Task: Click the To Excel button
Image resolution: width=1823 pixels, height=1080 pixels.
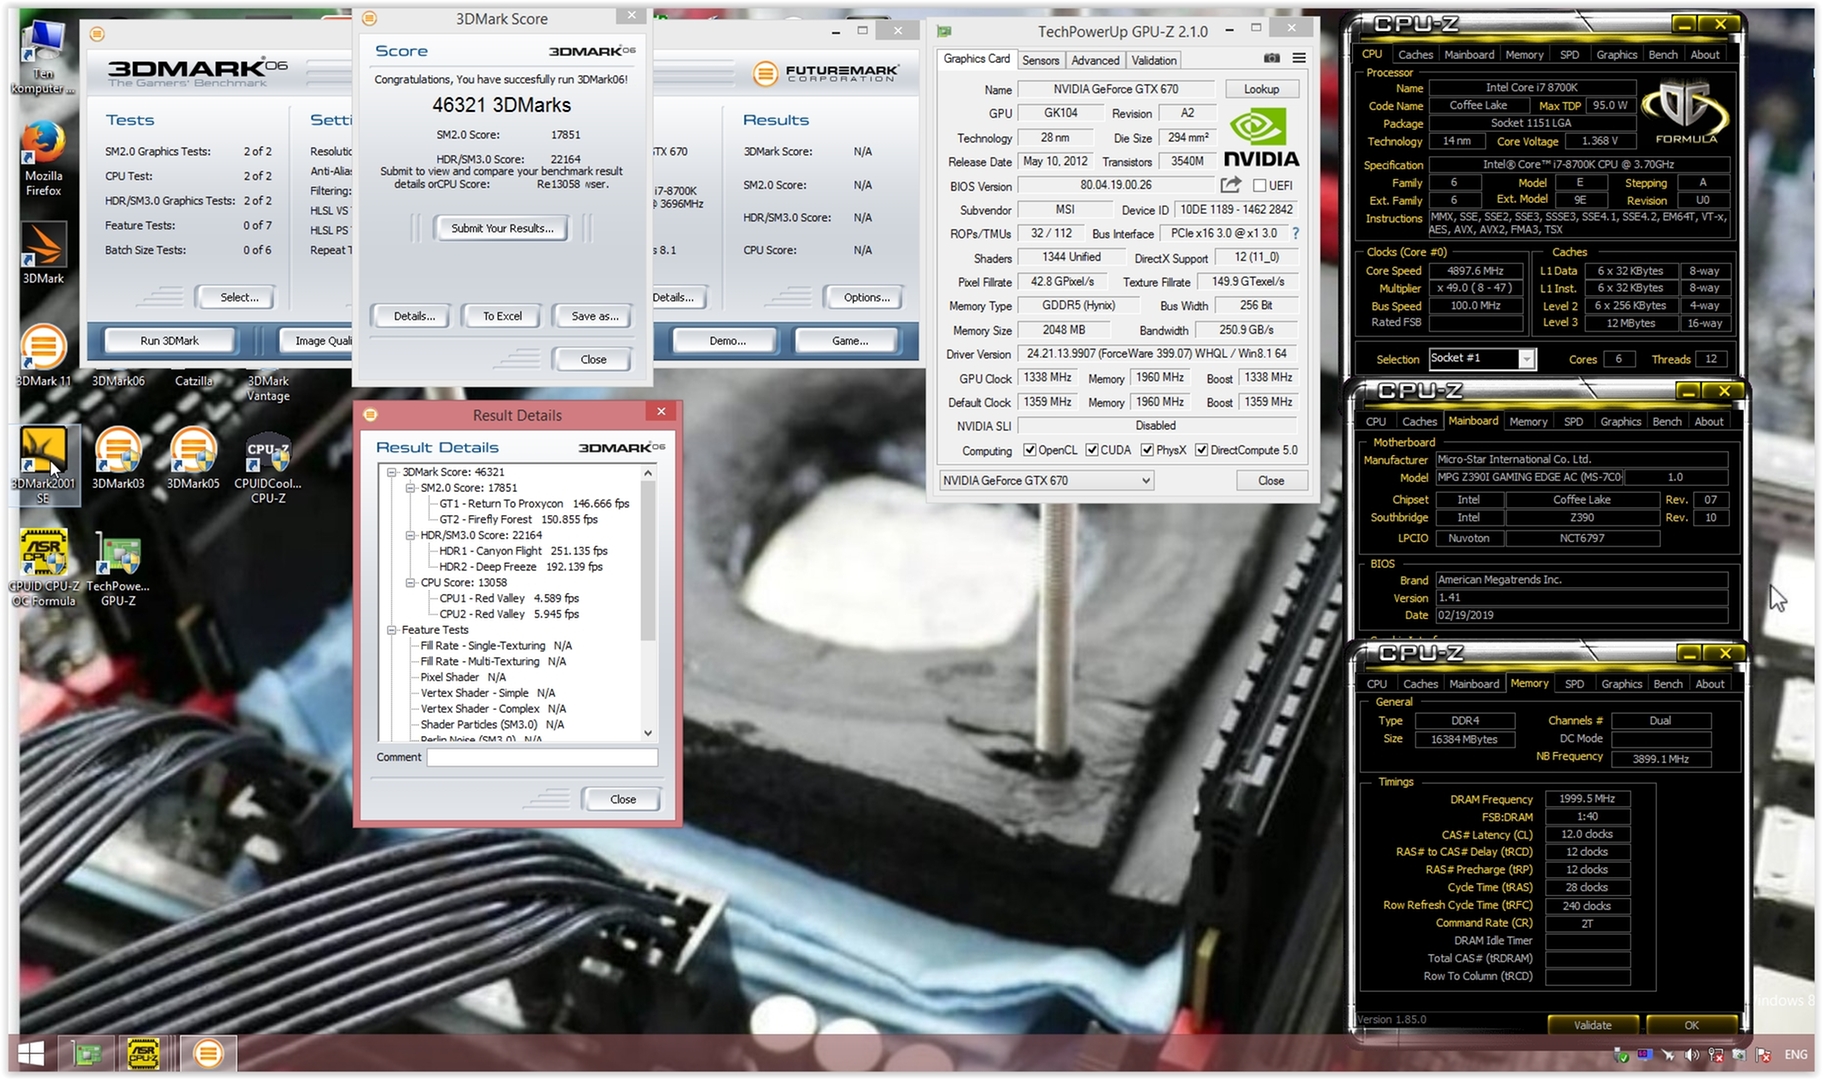Action: [502, 316]
